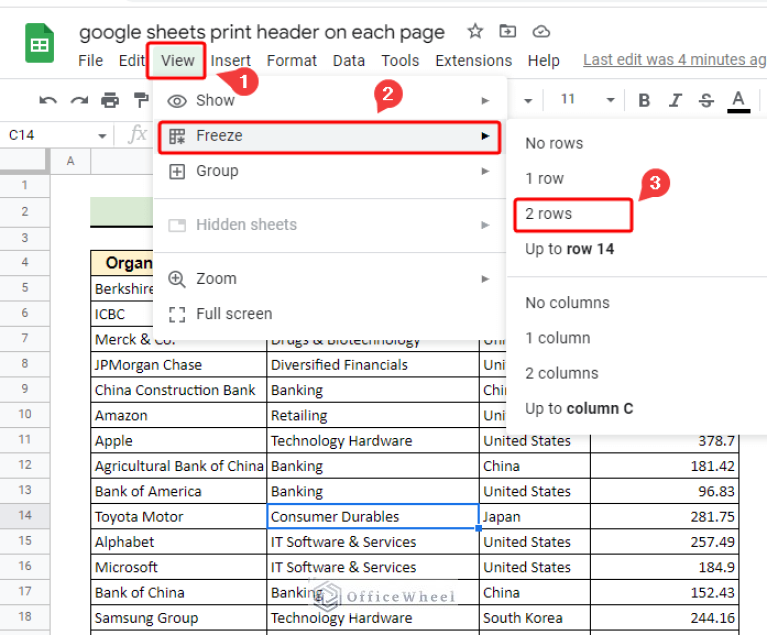767x635 pixels.
Task: Click cell value 281.75
Action: (x=664, y=517)
